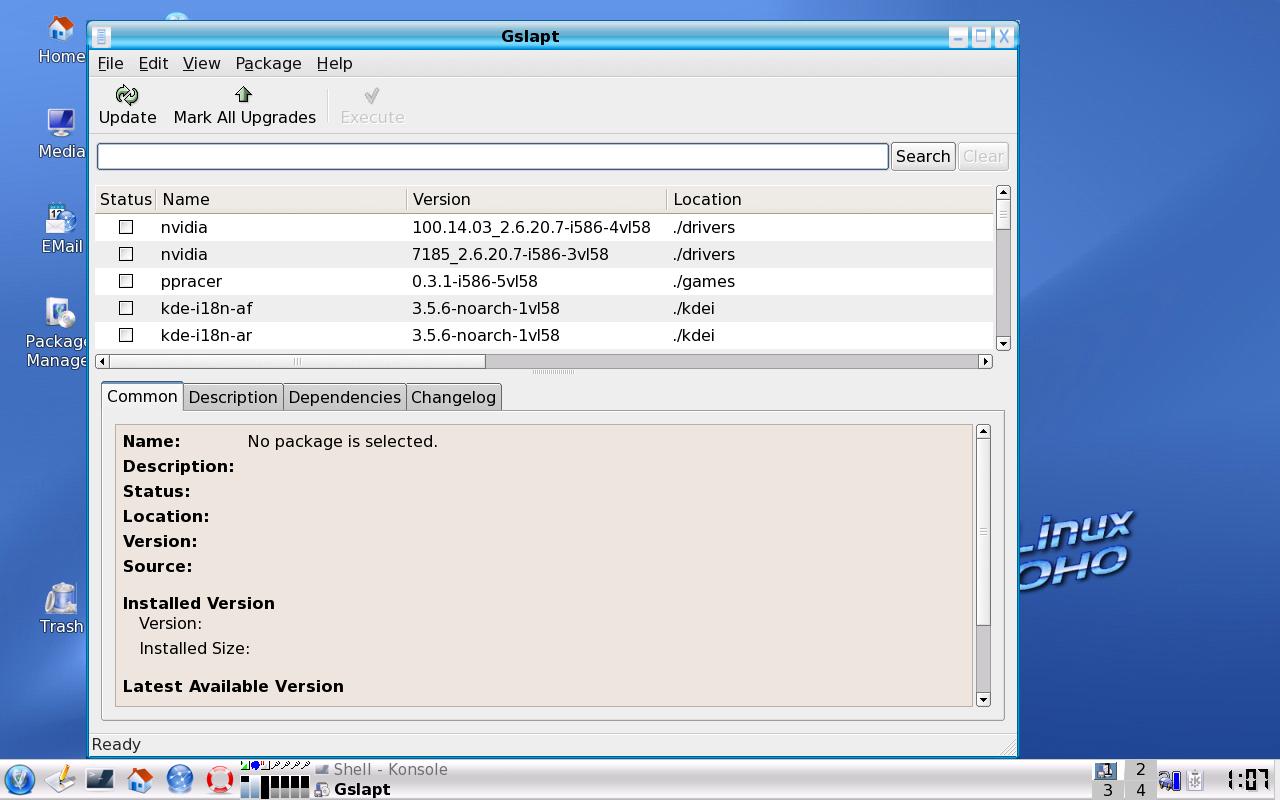Click the Search button
The image size is (1280, 800).
(922, 156)
